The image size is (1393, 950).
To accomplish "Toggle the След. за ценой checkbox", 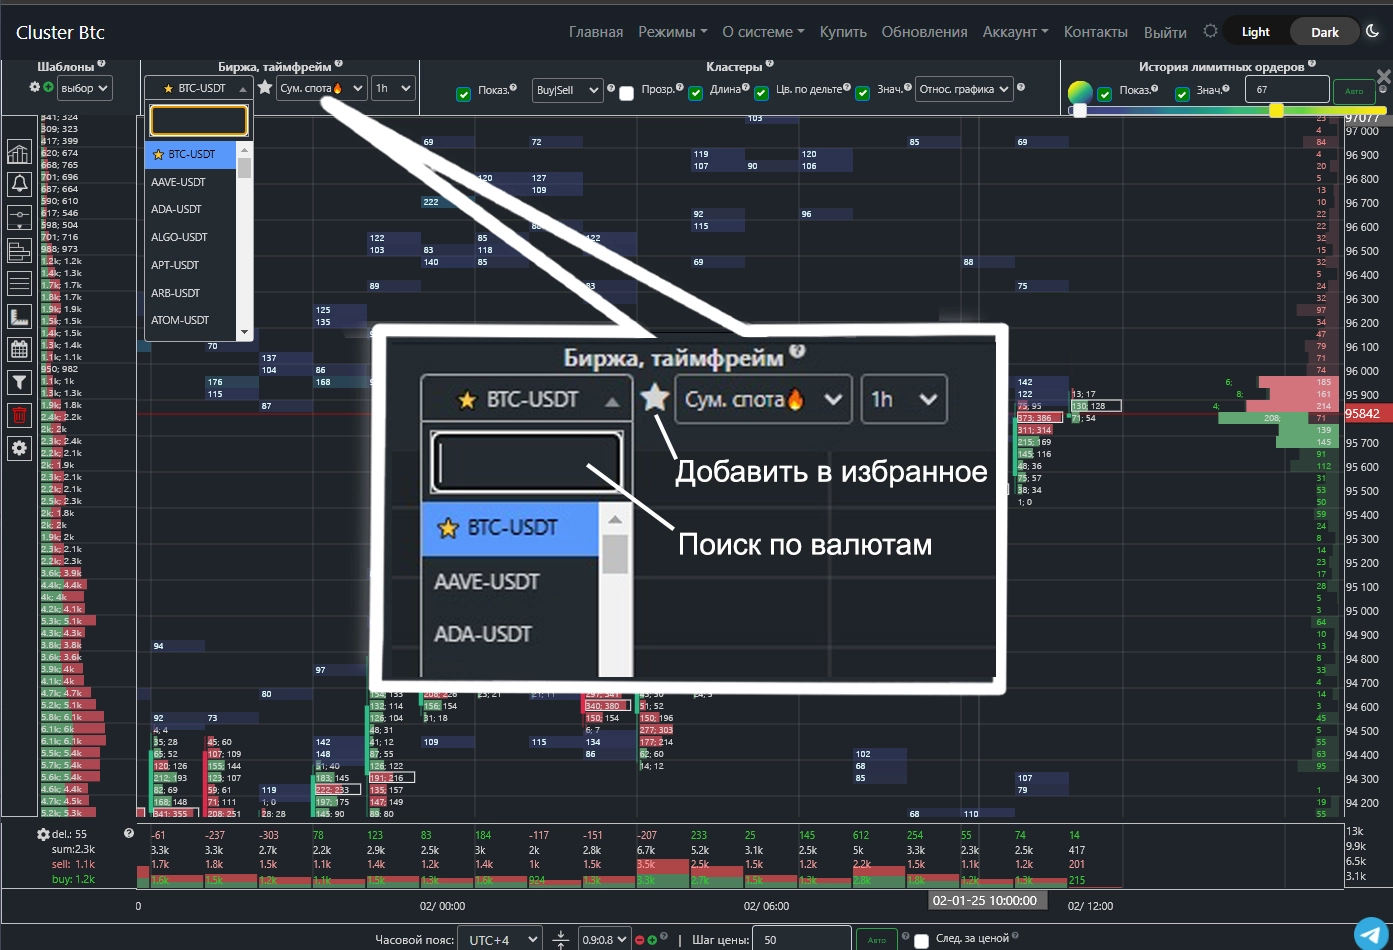I will pos(921,940).
